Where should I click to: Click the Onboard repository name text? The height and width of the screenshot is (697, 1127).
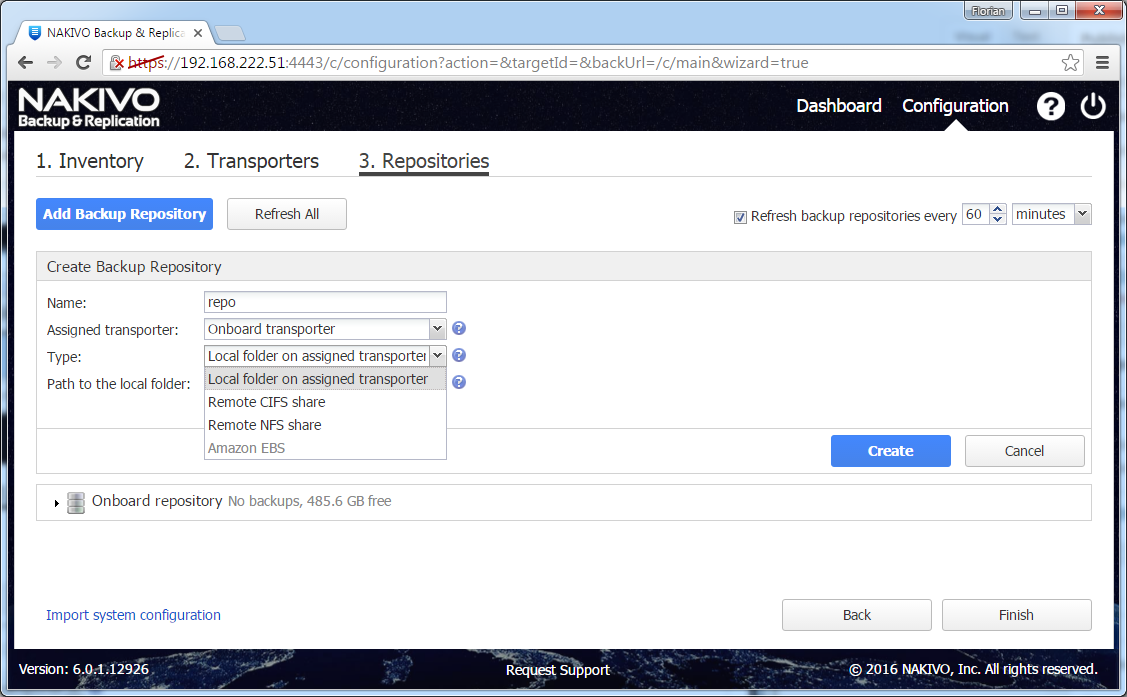pyautogui.click(x=157, y=501)
